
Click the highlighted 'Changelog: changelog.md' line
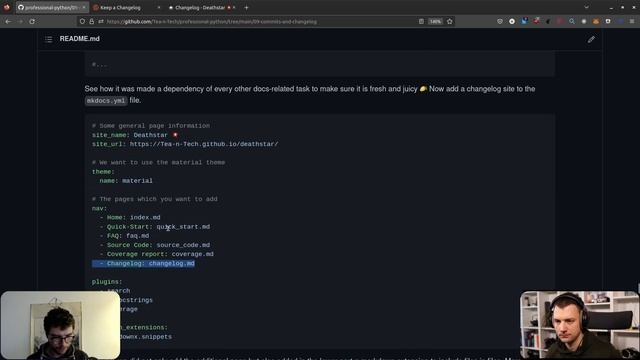[143, 263]
